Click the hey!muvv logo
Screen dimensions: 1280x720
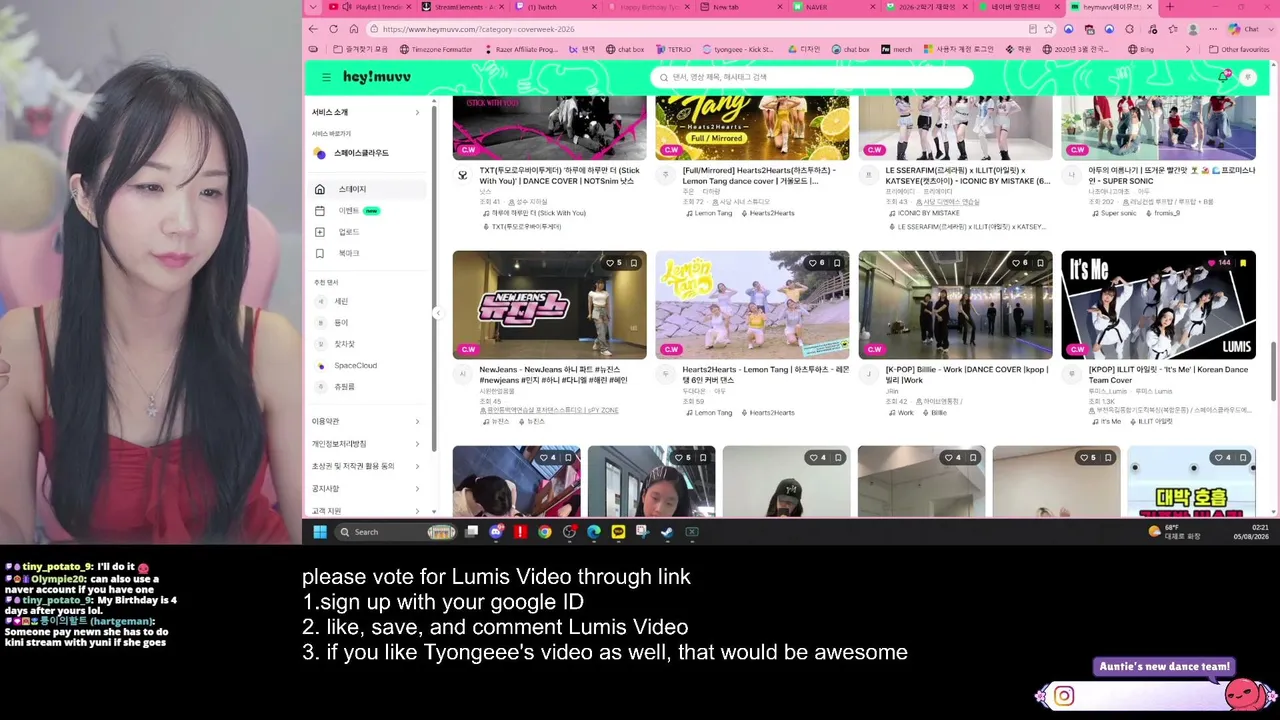[x=377, y=77]
